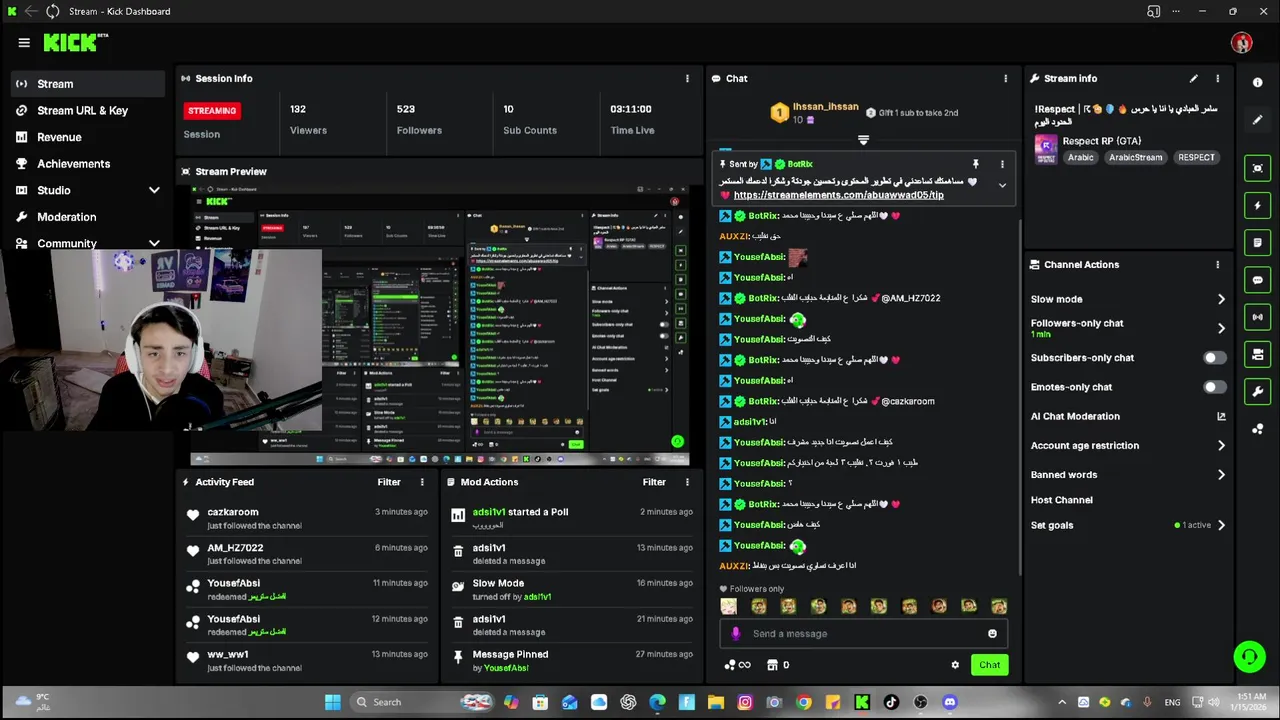Open the streamelements tip link

coord(838,195)
